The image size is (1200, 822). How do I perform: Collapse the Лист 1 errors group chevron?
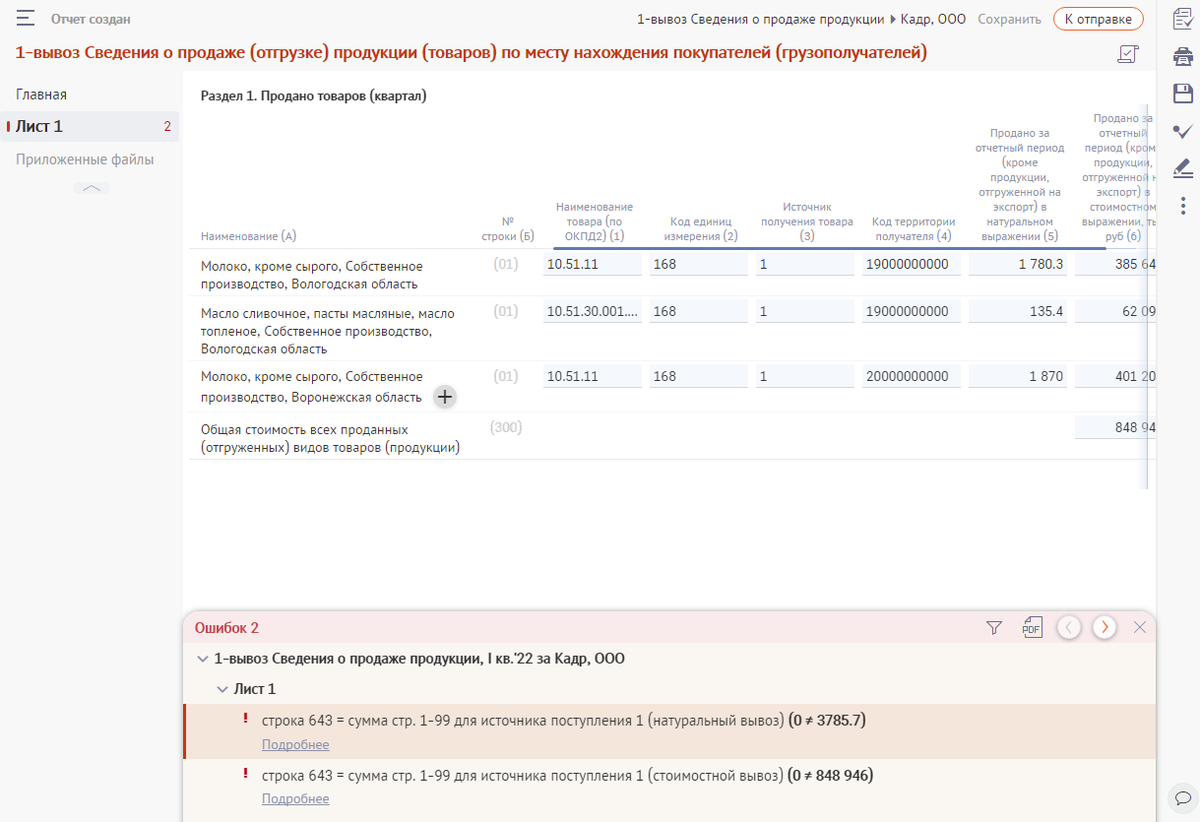(x=223, y=689)
